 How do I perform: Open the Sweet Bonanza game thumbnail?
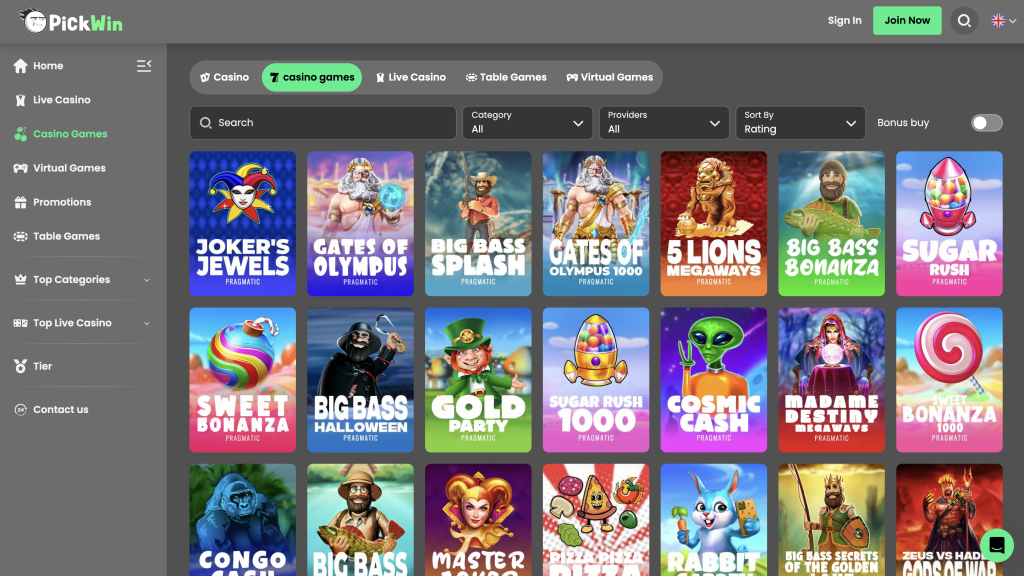242,379
